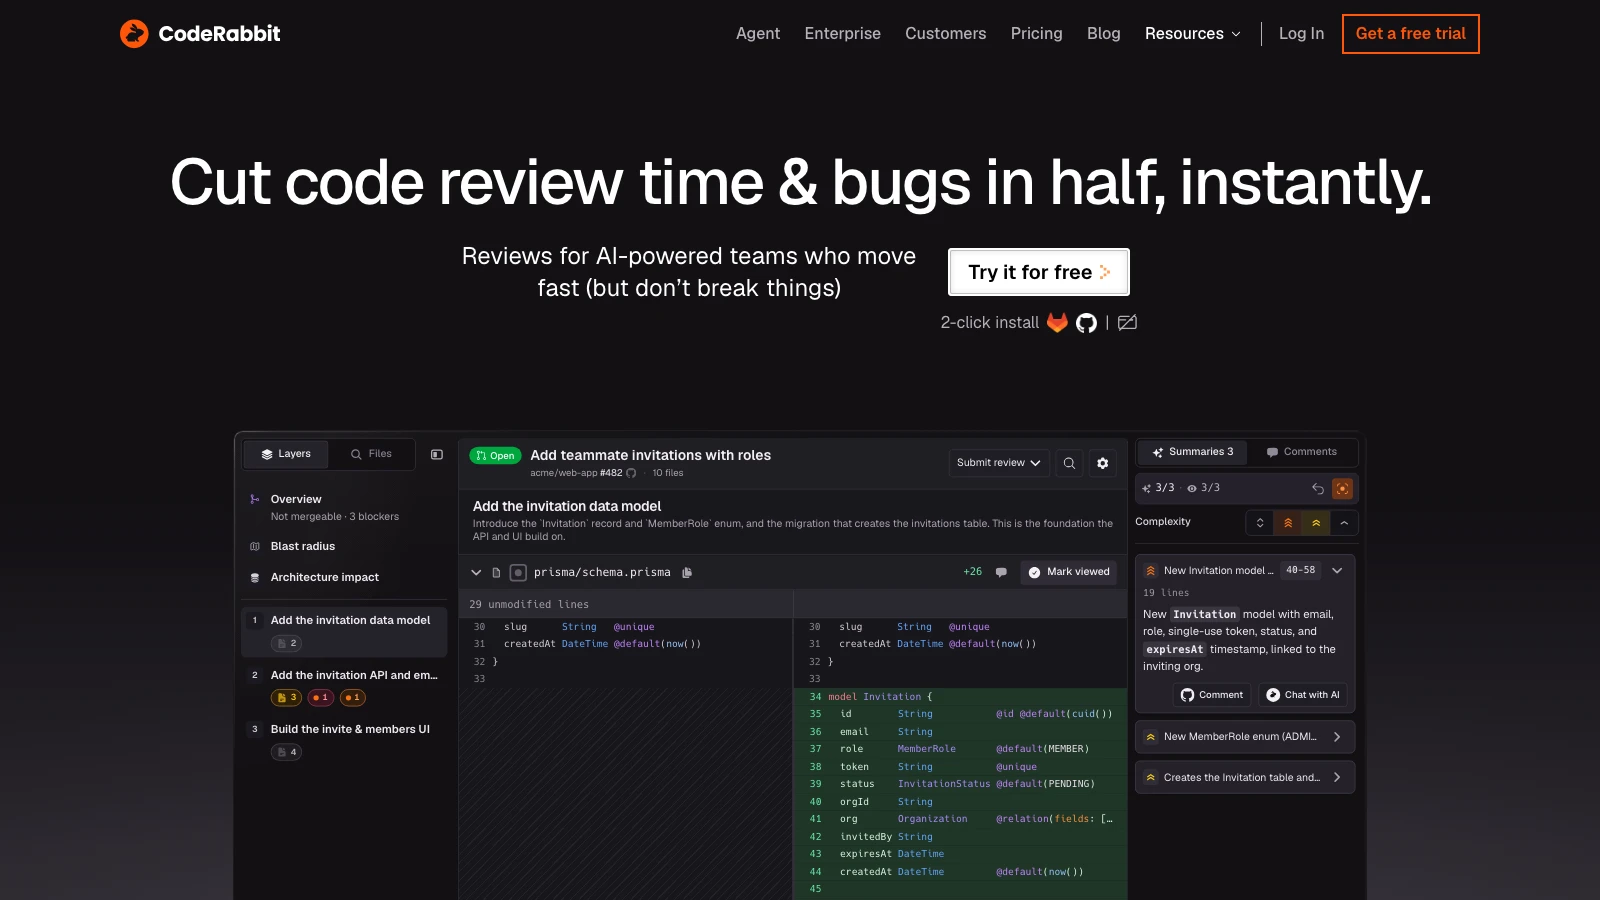Click the GitLab fox icon
Viewport: 1600px width, 900px height.
(1057, 322)
